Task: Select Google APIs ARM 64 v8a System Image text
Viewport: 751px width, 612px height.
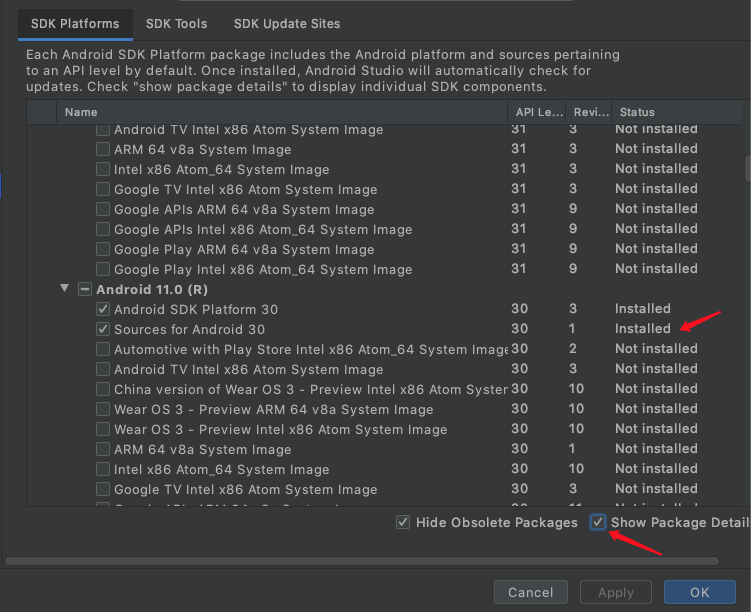Action: click(x=244, y=209)
